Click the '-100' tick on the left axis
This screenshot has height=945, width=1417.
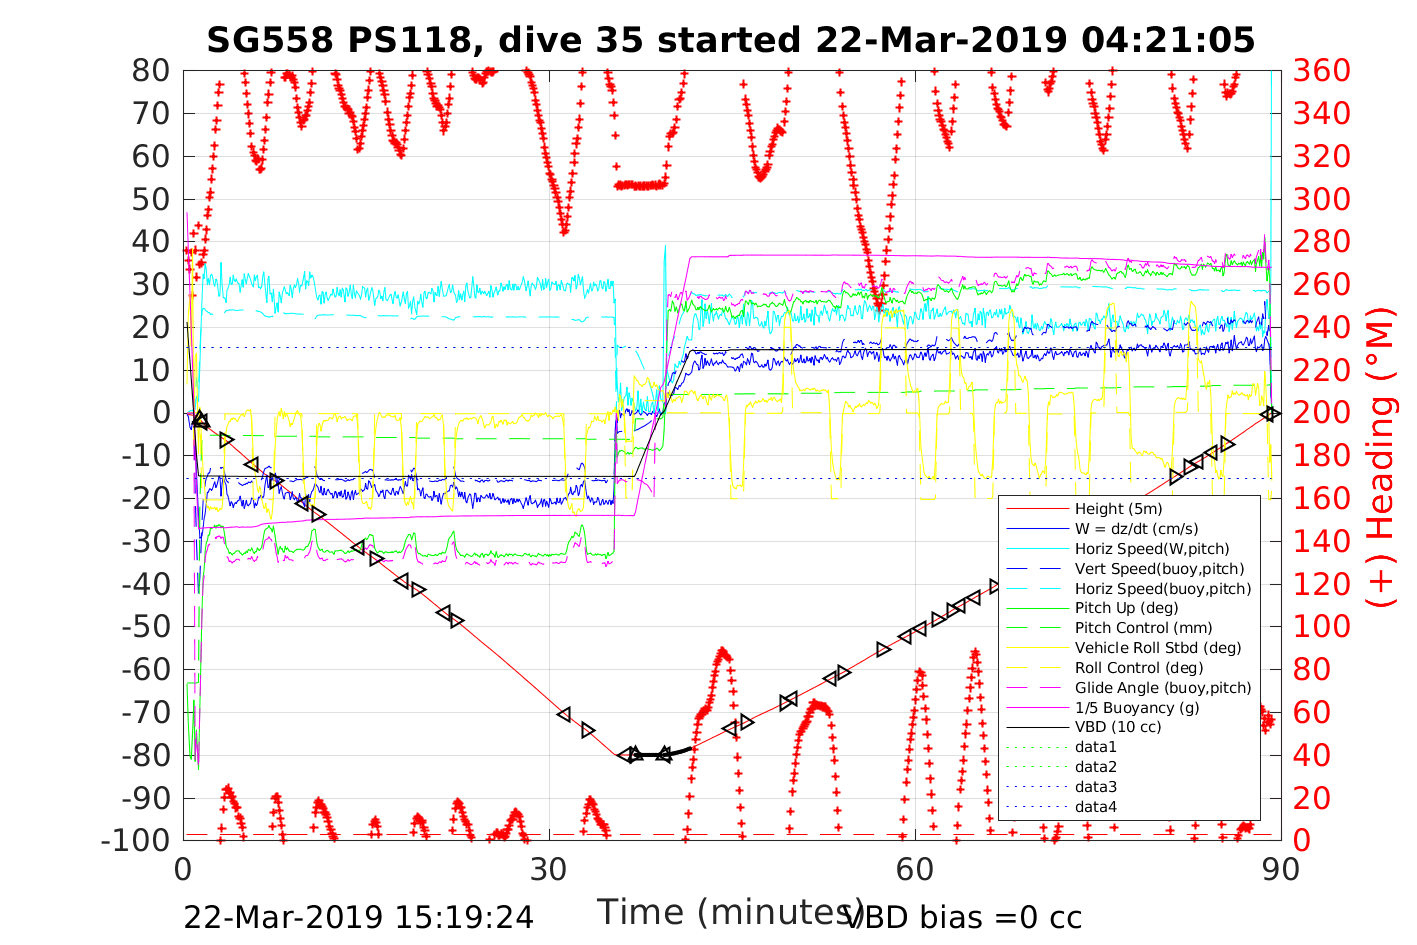(136, 841)
